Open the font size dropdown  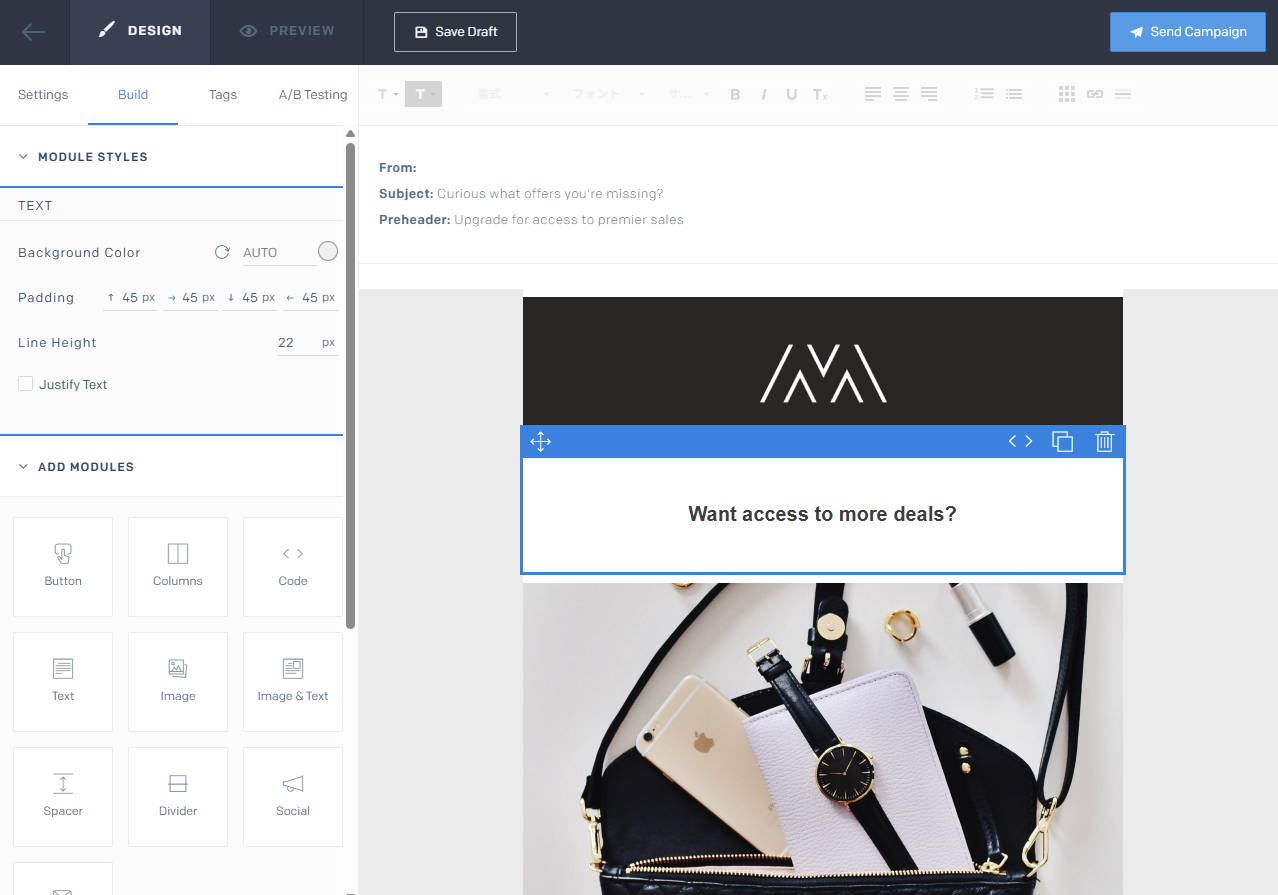click(688, 94)
